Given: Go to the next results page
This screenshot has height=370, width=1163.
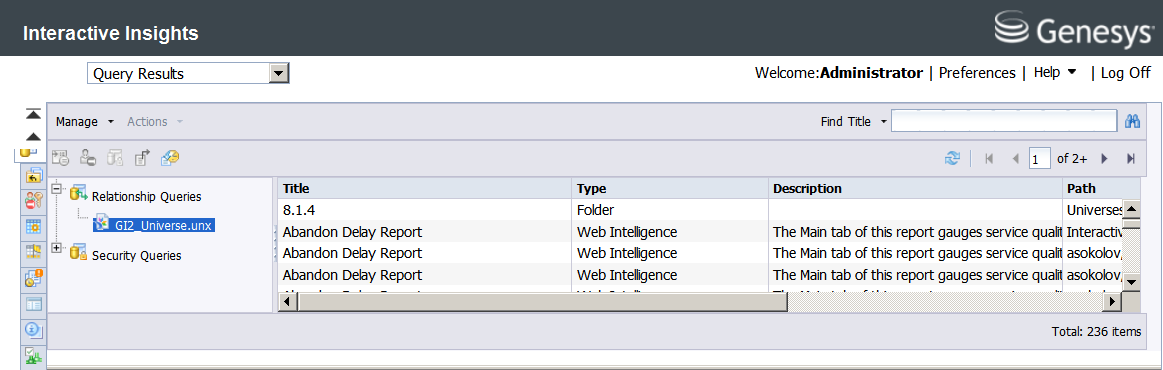Looking at the screenshot, I should click(x=1104, y=158).
